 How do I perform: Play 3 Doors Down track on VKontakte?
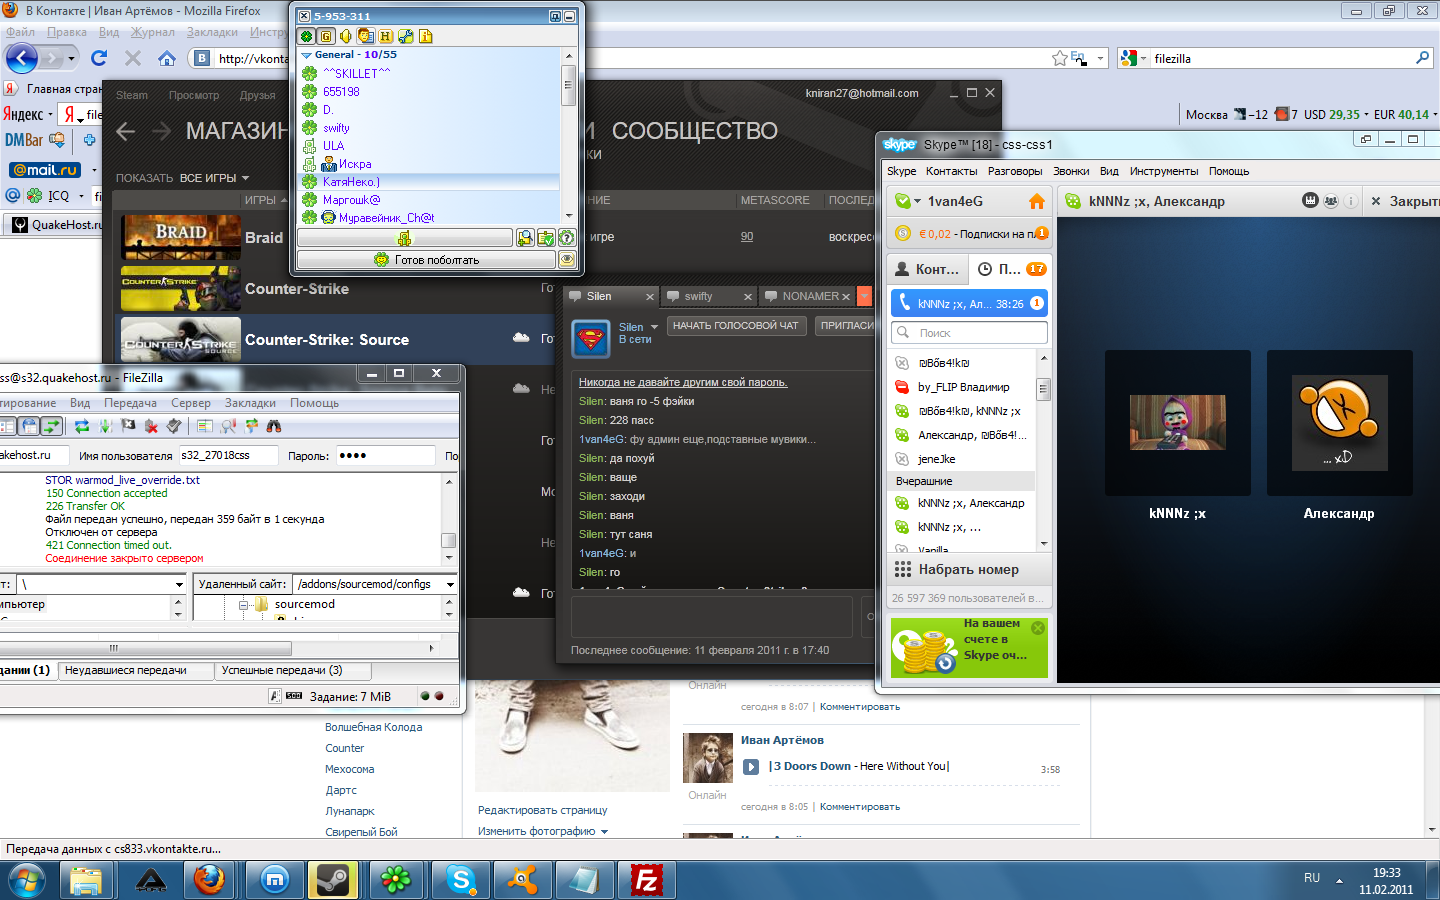751,767
